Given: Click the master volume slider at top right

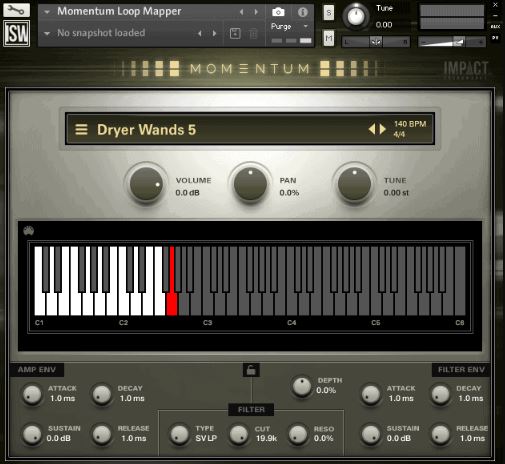Looking at the screenshot, I should (452, 42).
